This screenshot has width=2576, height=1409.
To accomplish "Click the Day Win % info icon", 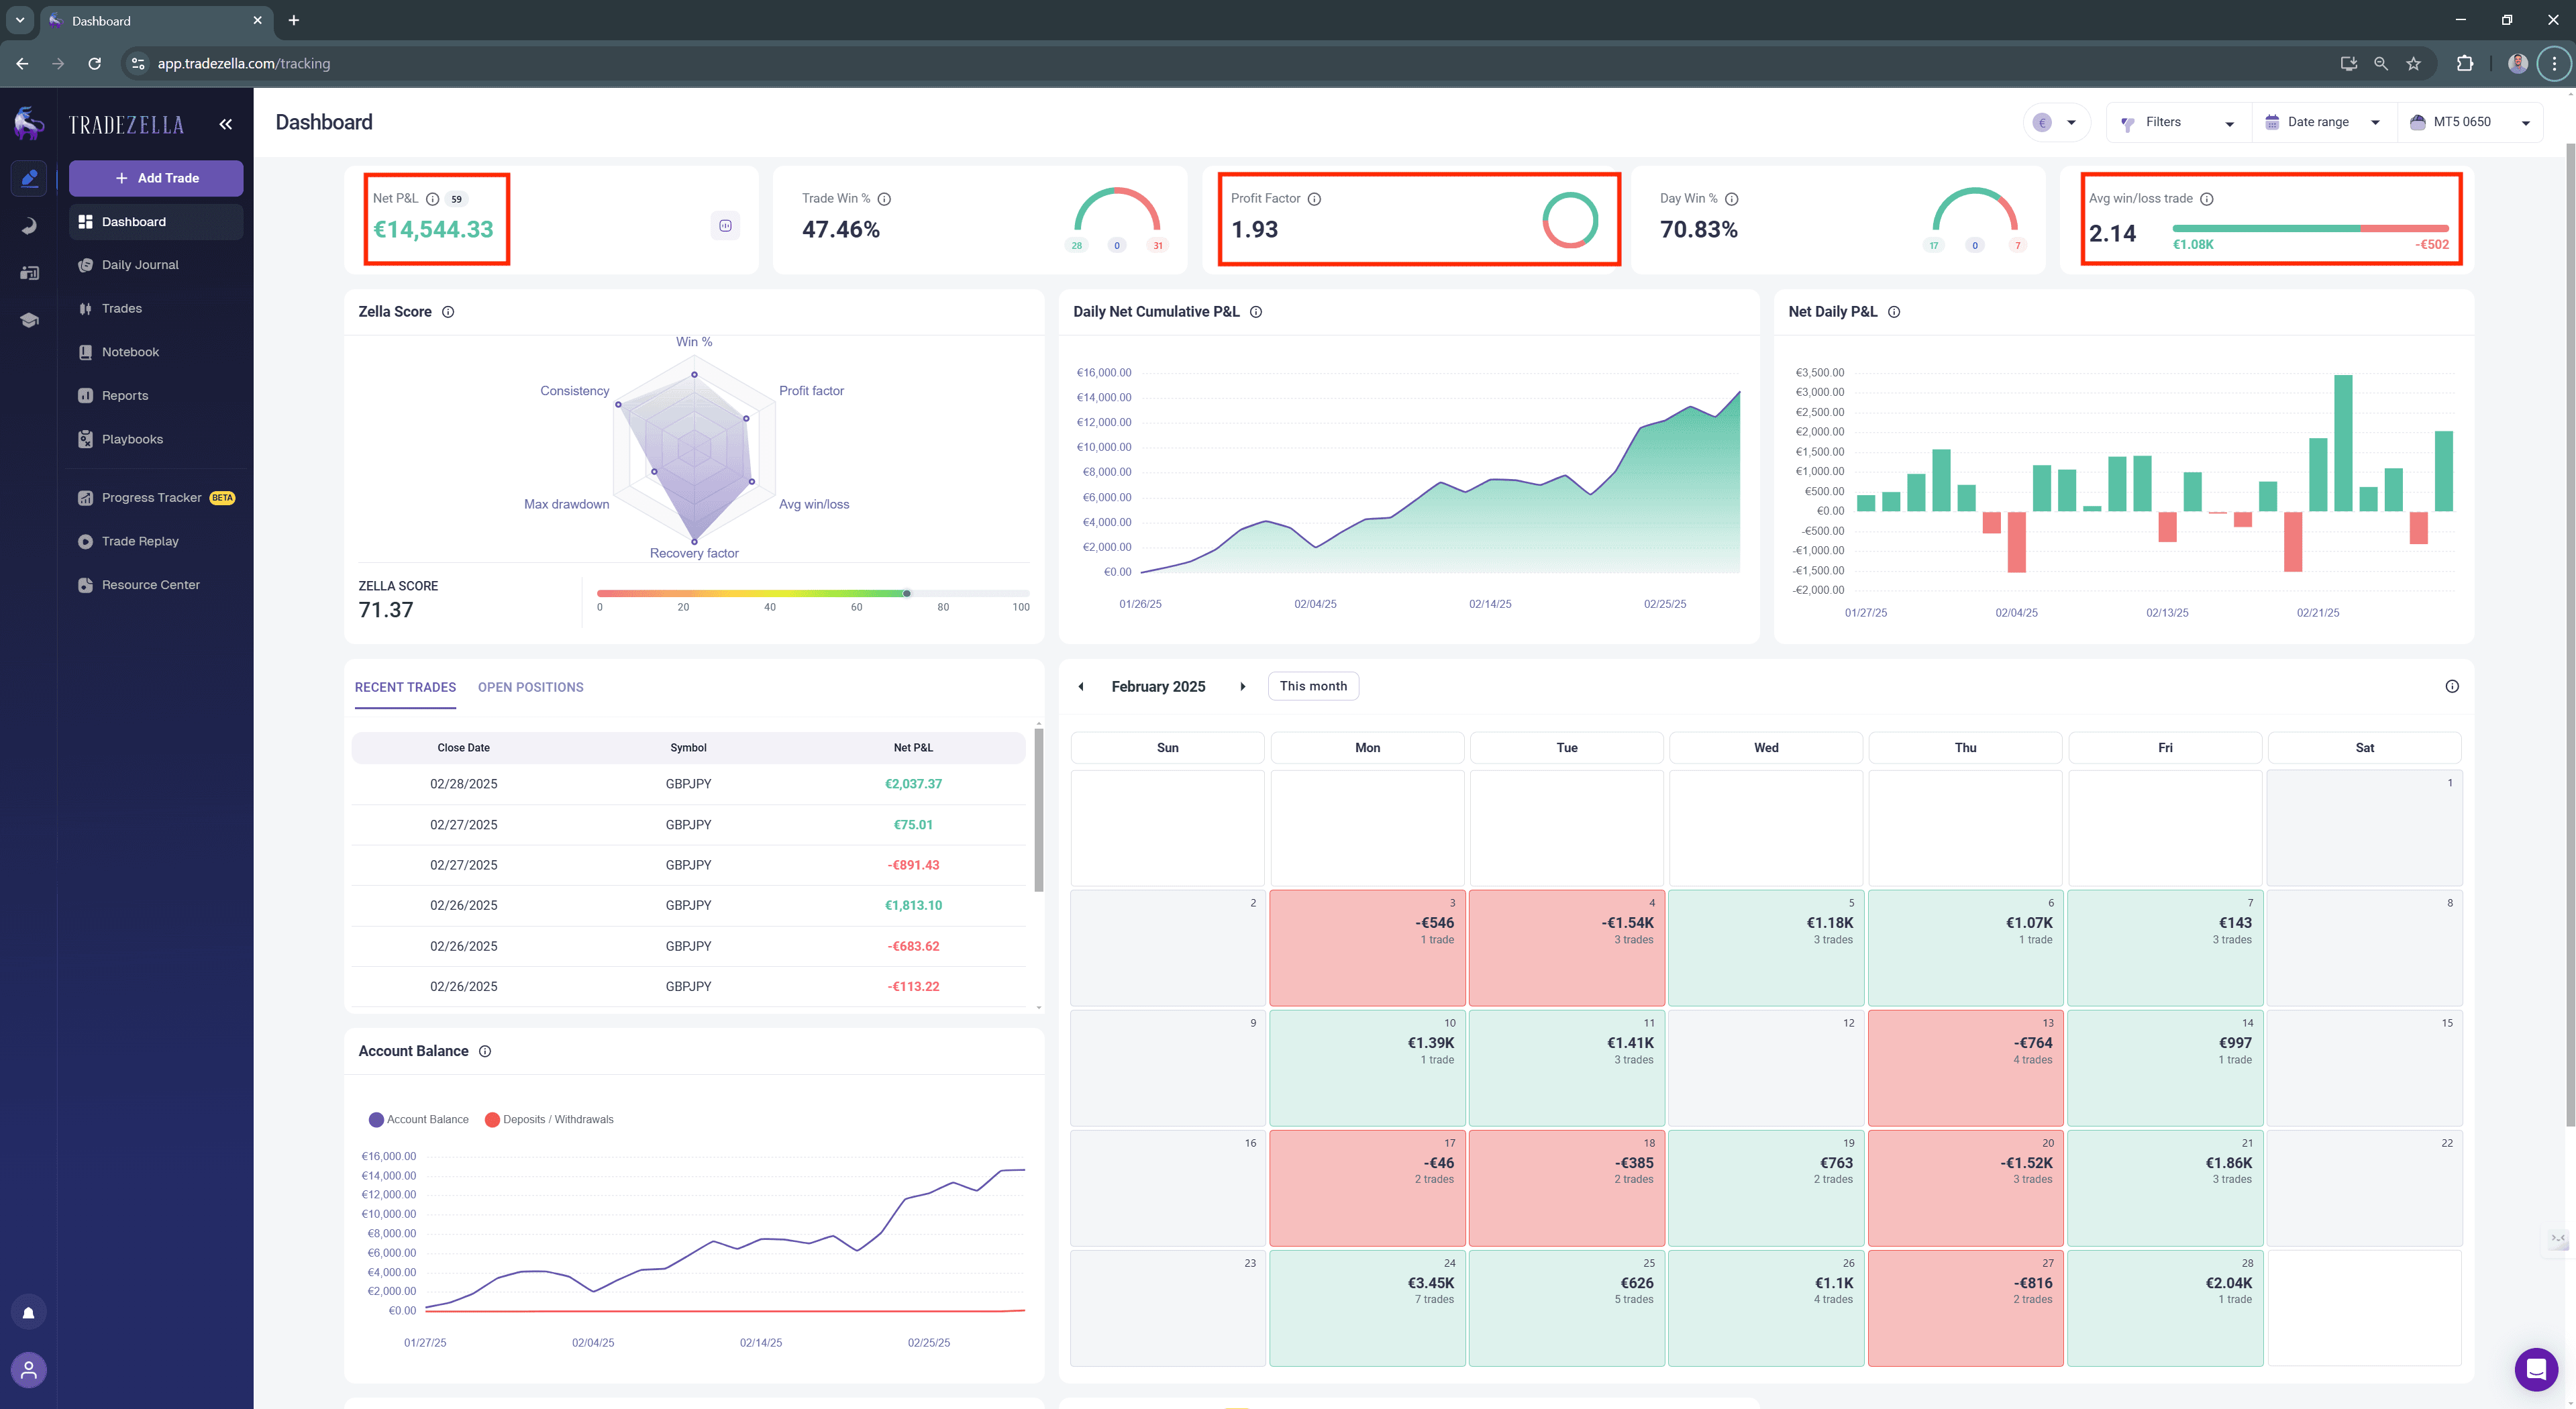I will click(1732, 199).
